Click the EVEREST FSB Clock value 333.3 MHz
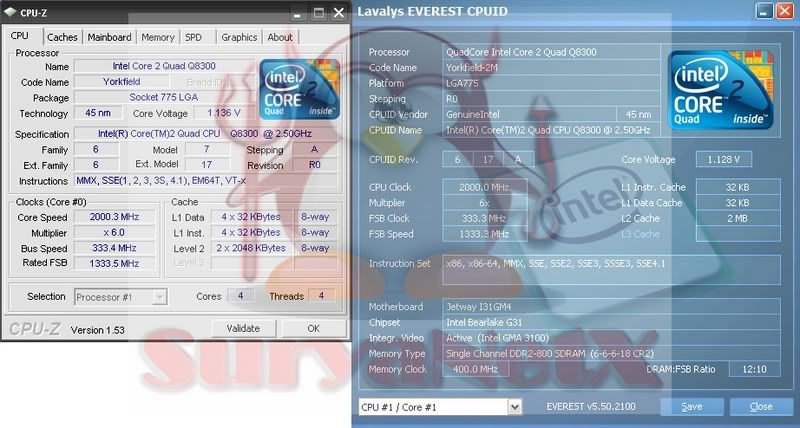 (484, 218)
